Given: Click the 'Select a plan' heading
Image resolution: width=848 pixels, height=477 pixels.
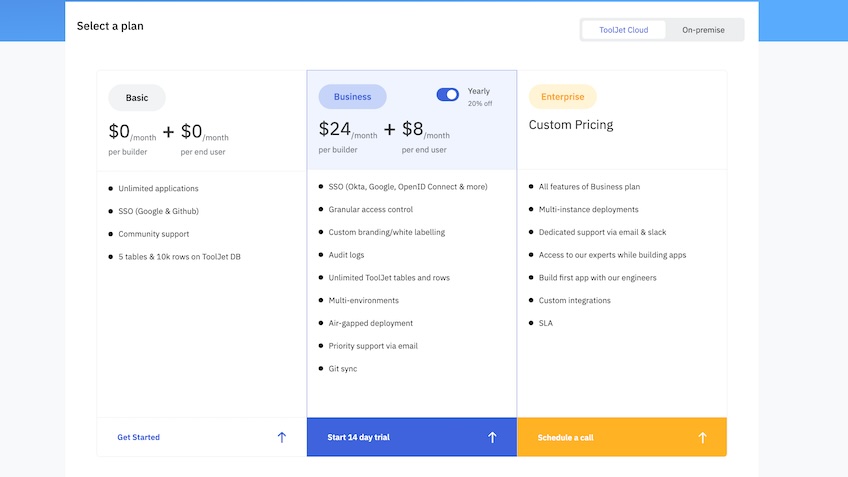Looking at the screenshot, I should pos(110,26).
